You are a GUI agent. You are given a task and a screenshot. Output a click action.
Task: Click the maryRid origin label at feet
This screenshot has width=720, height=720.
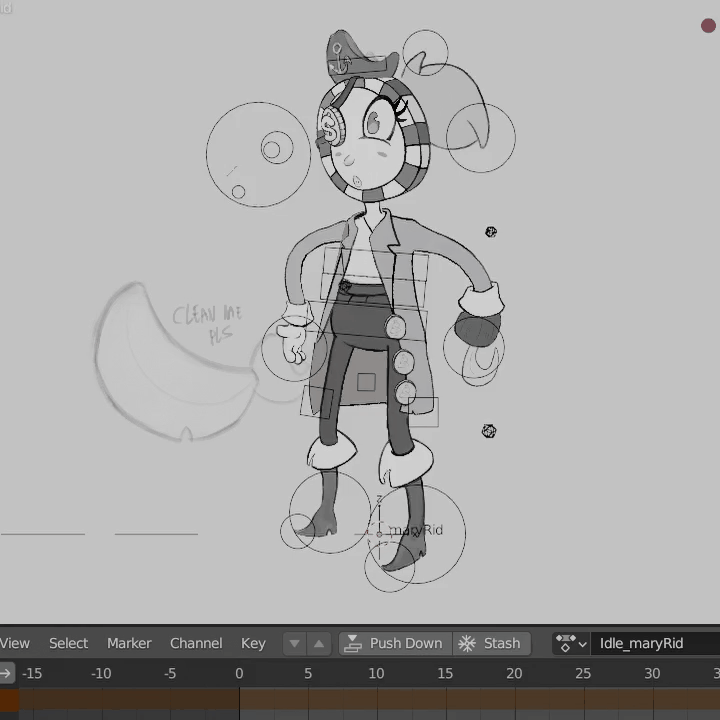(x=415, y=530)
